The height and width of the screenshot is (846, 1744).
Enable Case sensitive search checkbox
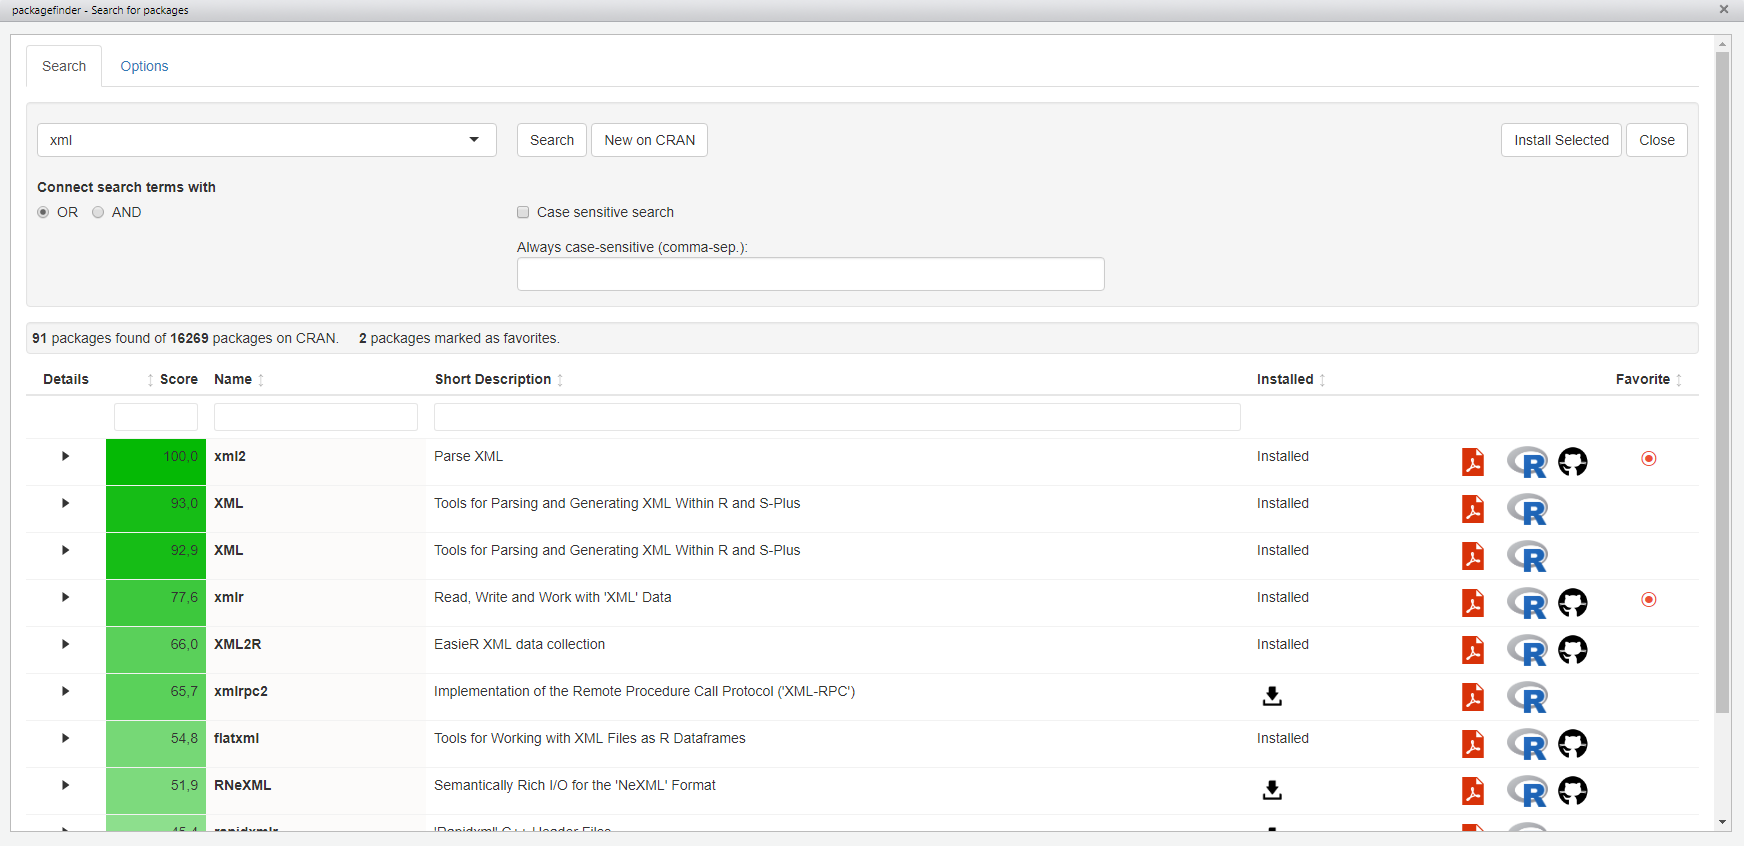click(523, 212)
